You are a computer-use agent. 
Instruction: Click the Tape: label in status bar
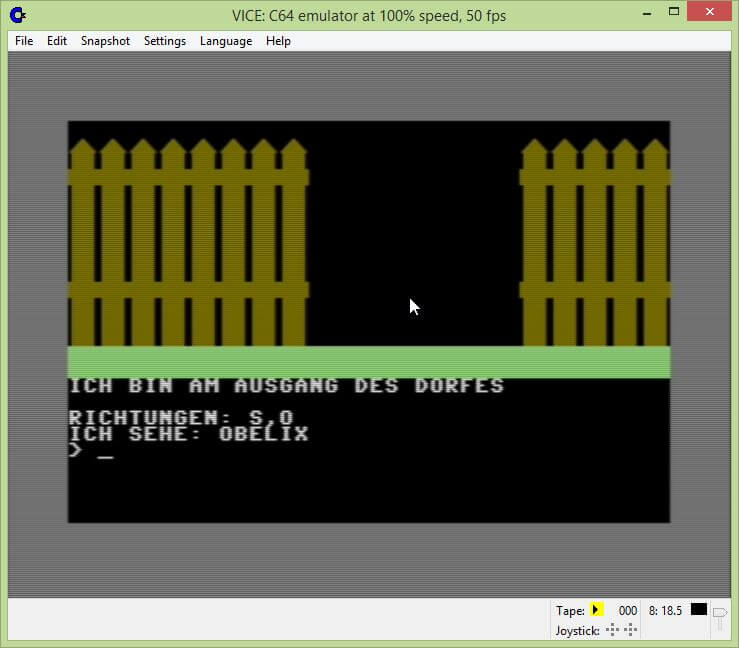(570, 611)
